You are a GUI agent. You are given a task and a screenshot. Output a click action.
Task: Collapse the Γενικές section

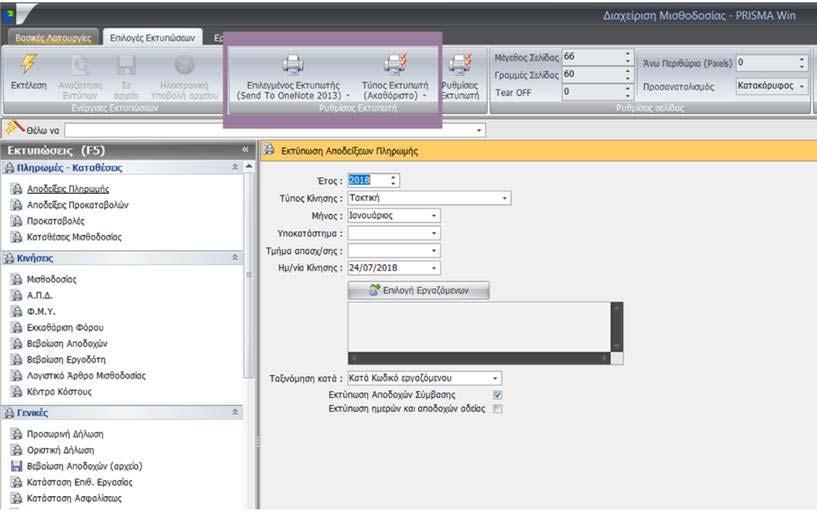235,413
